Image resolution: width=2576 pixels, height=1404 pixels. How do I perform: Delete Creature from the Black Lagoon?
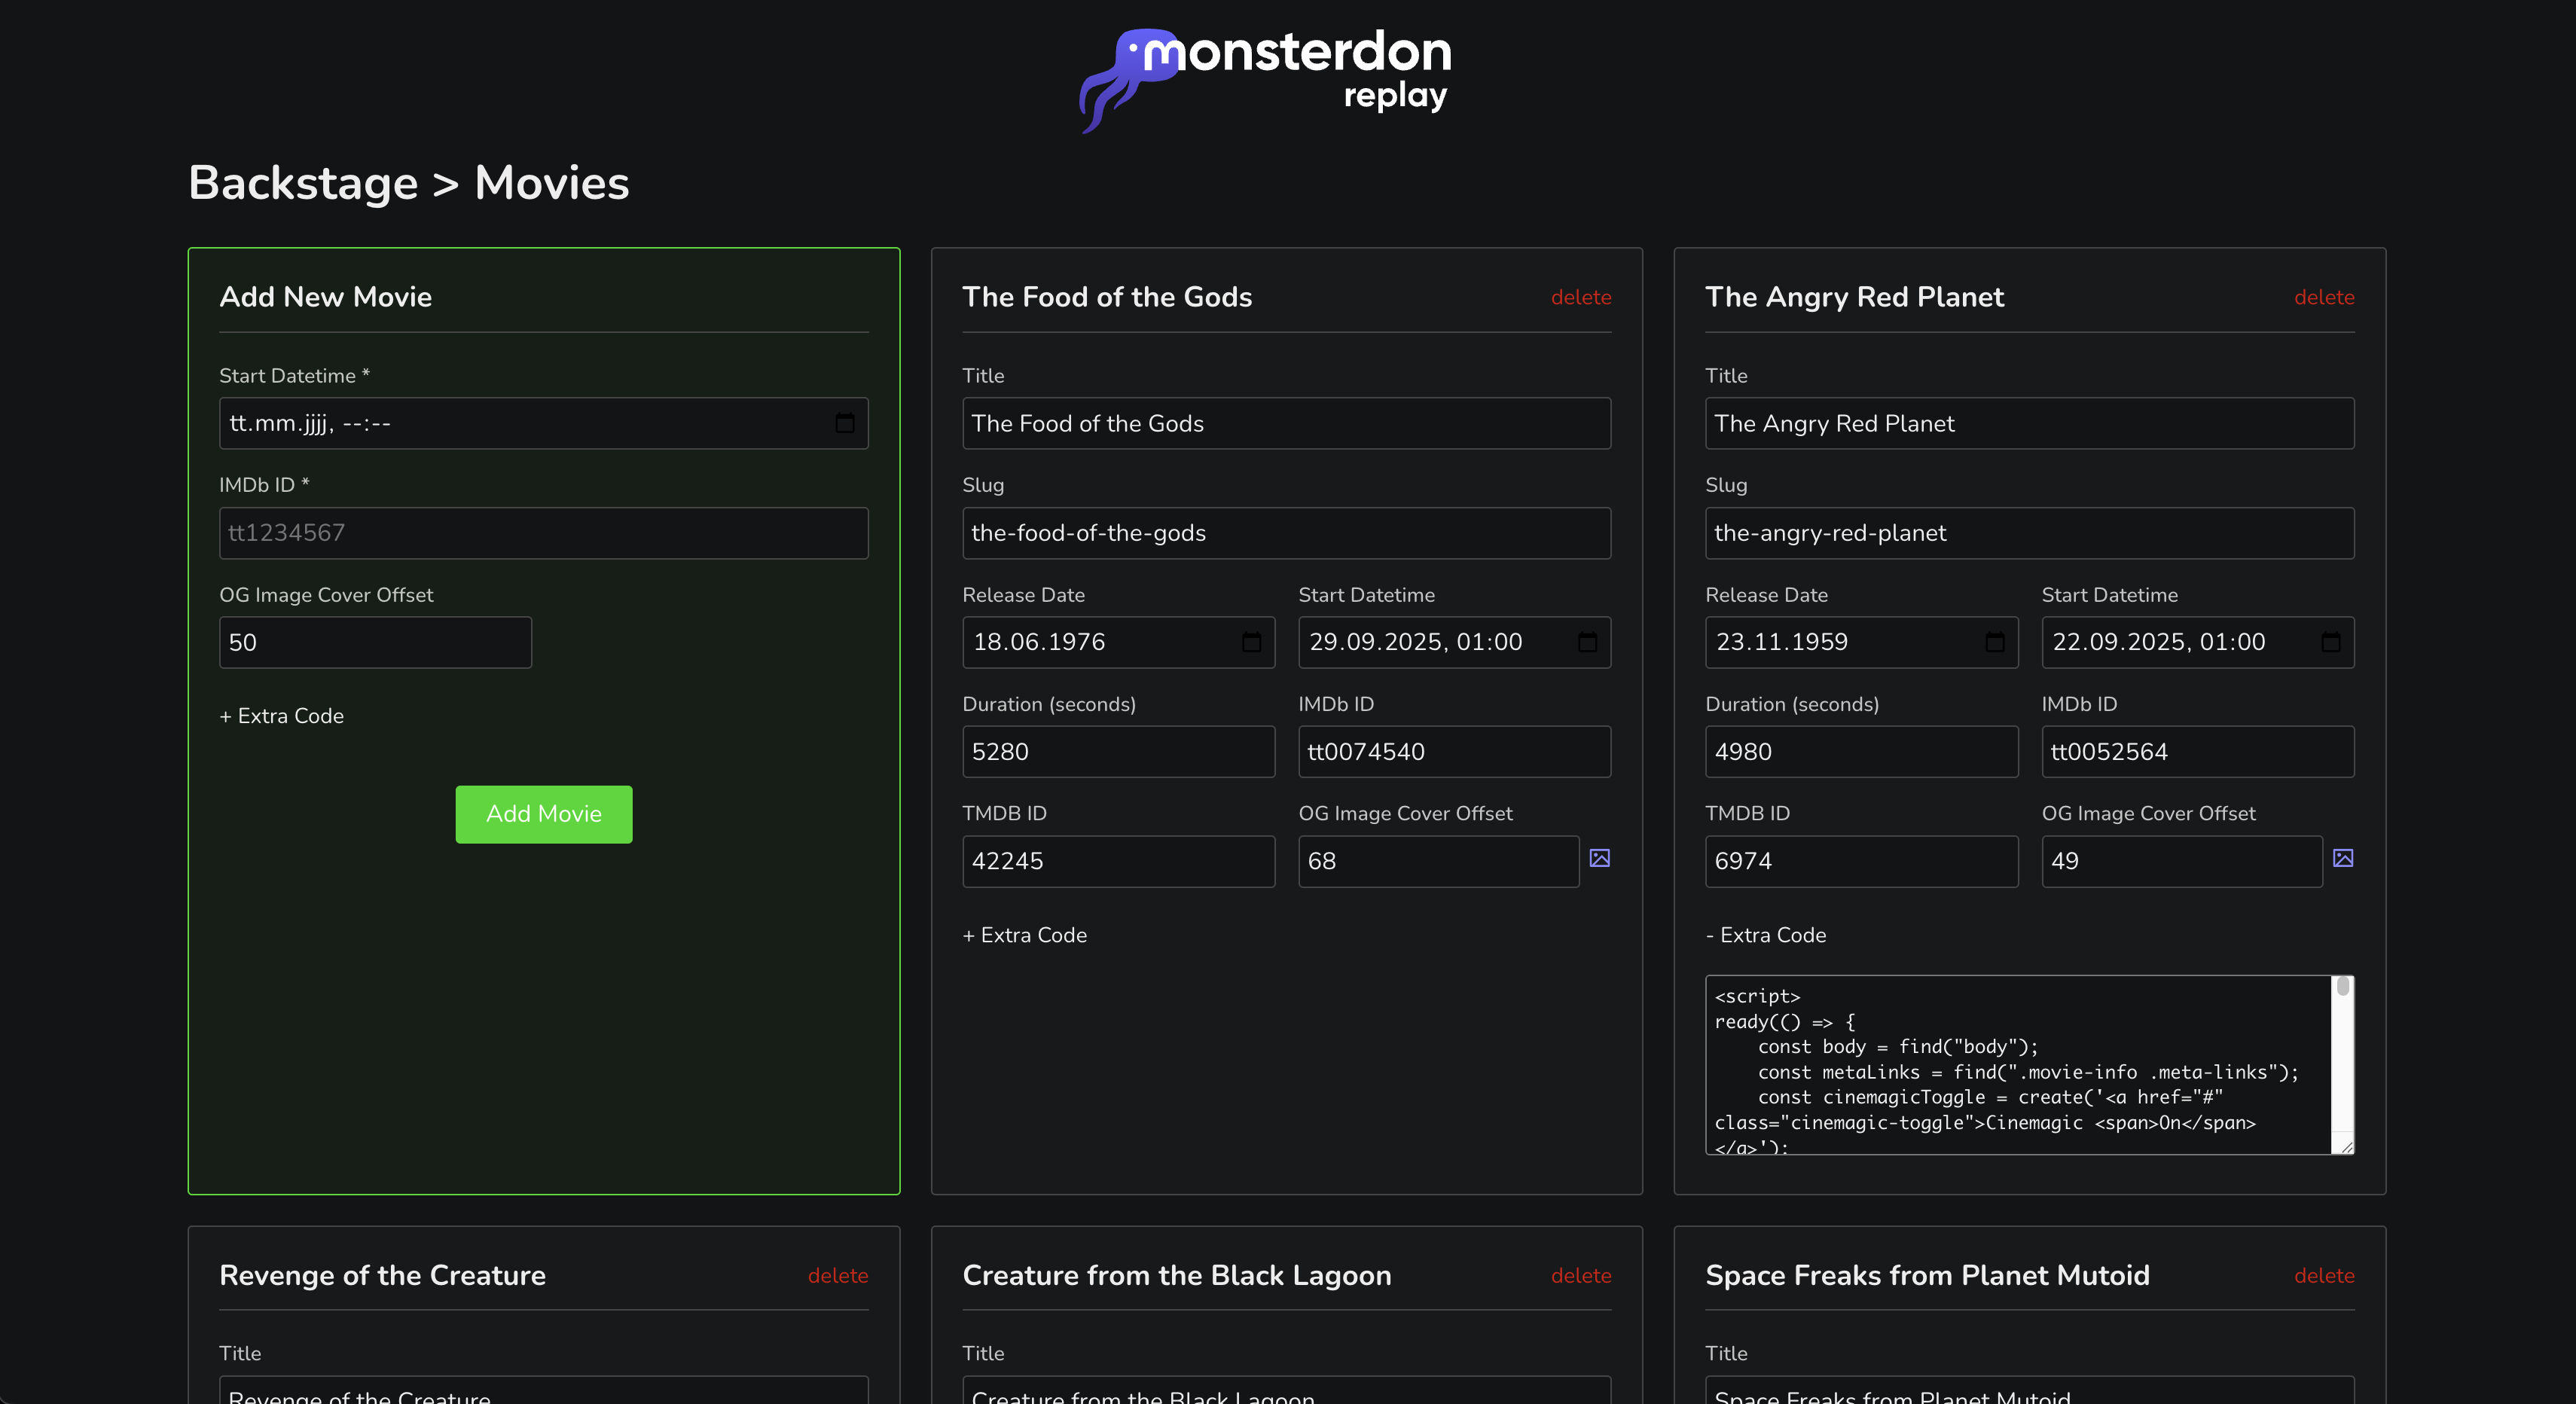click(1581, 1276)
